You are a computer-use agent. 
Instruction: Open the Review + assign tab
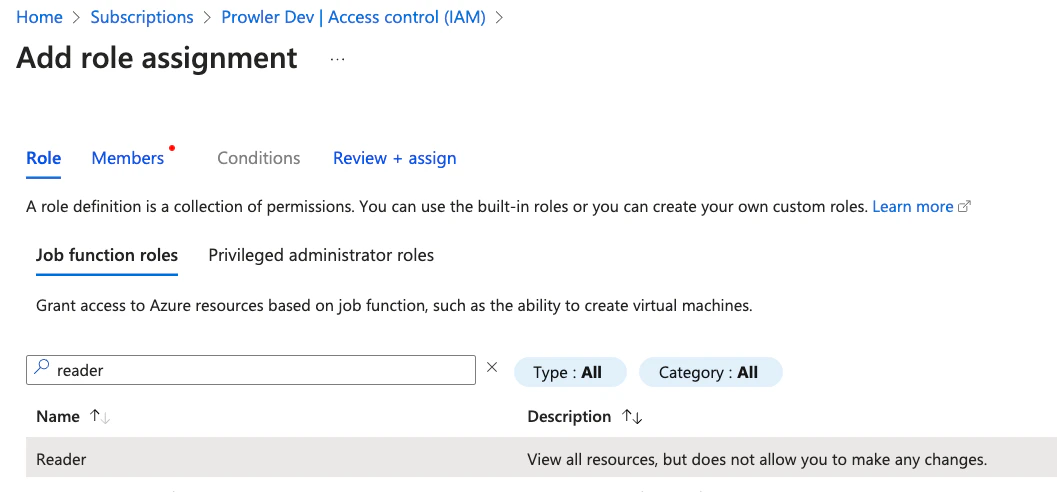pos(394,158)
